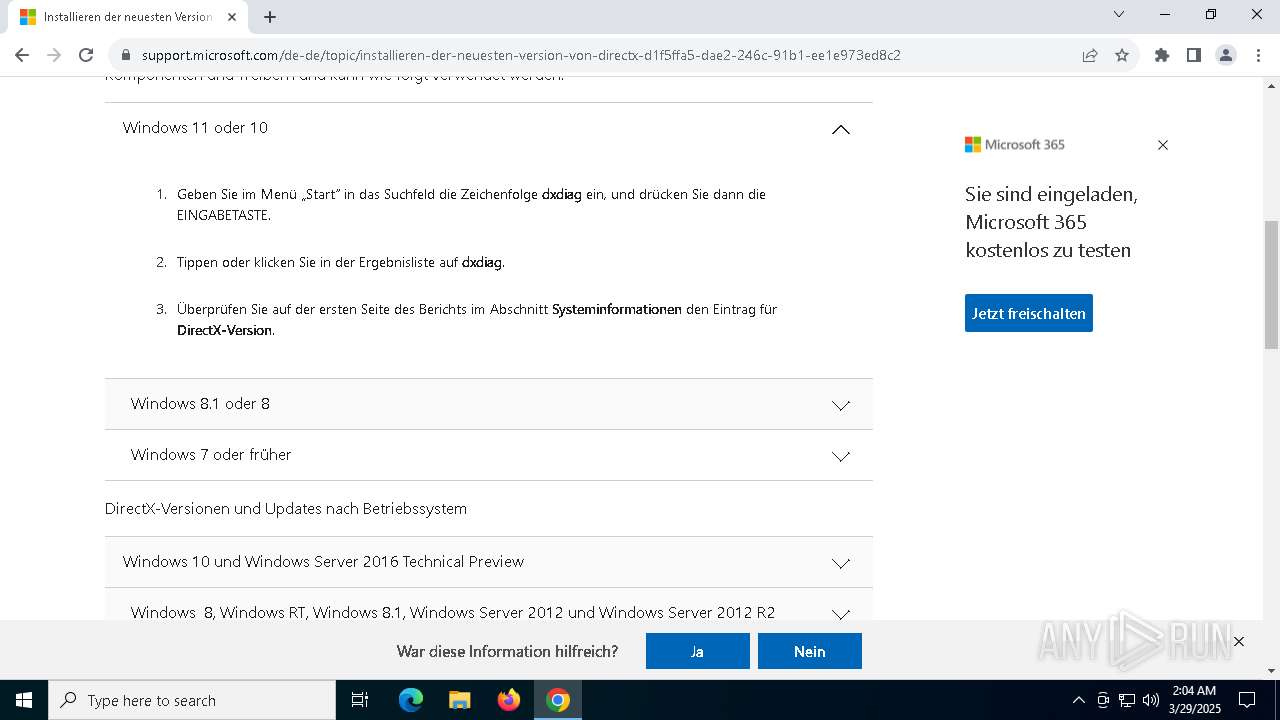Show hidden system tray icons

(1078, 700)
